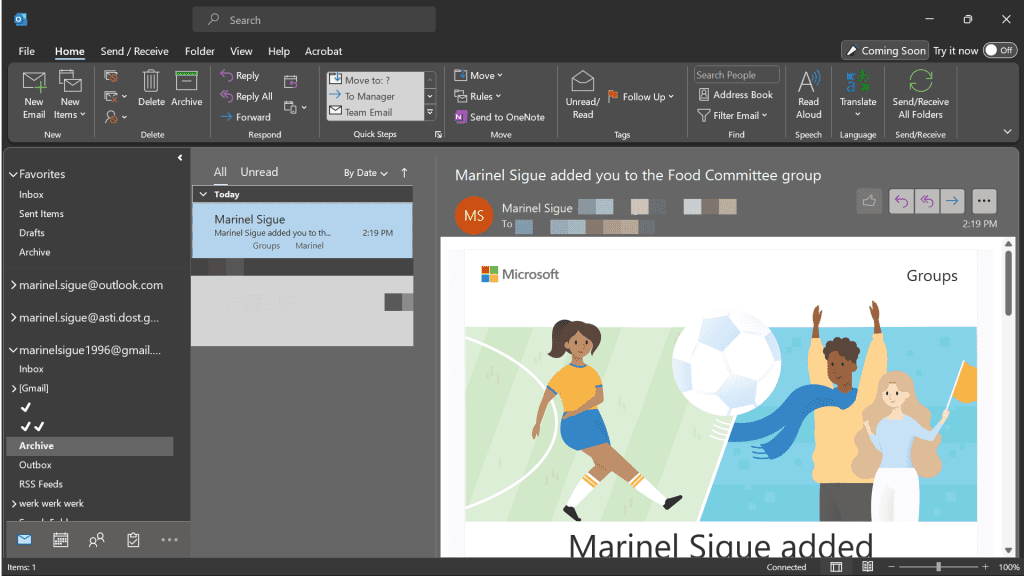
Task: Click the New Email icon
Action: 34,94
